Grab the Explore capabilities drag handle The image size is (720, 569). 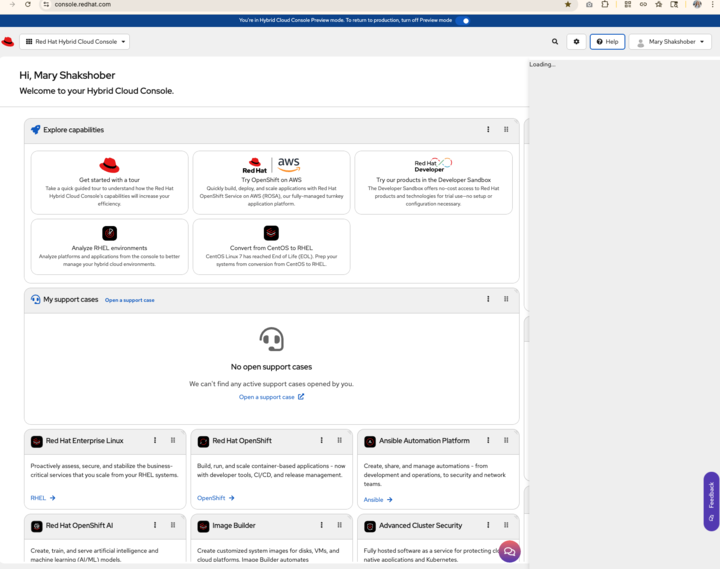(506, 130)
